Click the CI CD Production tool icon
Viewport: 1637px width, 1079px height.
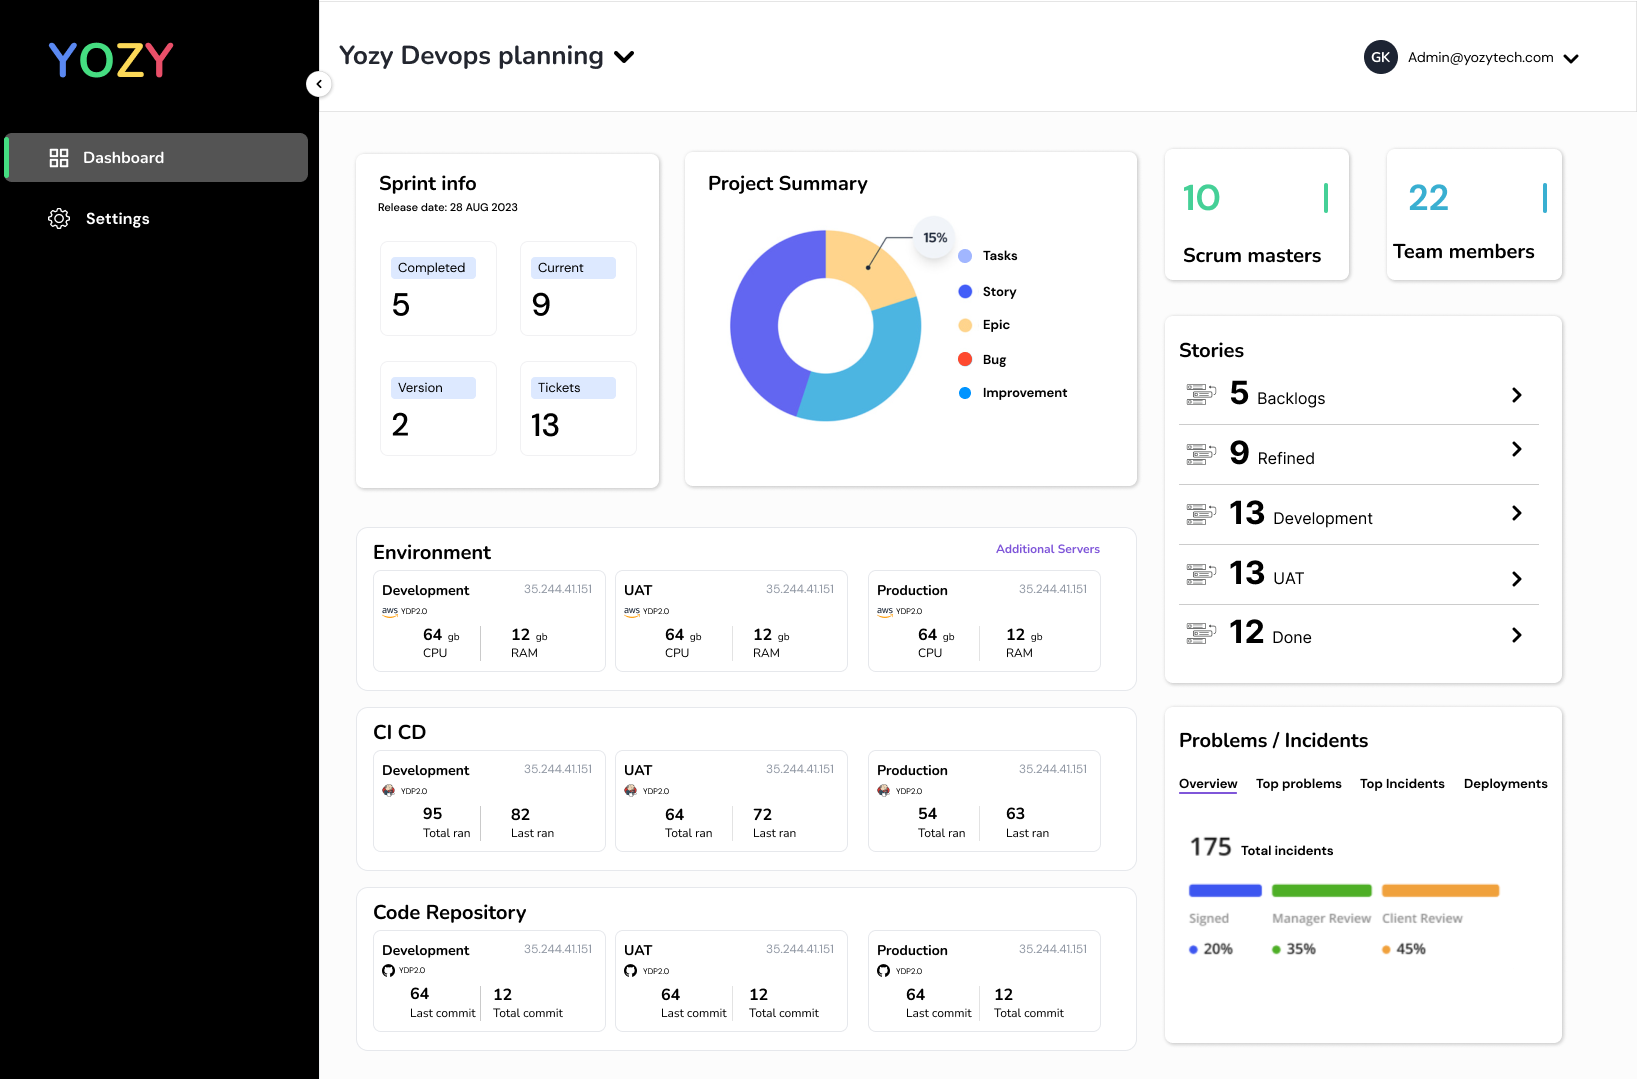(884, 791)
